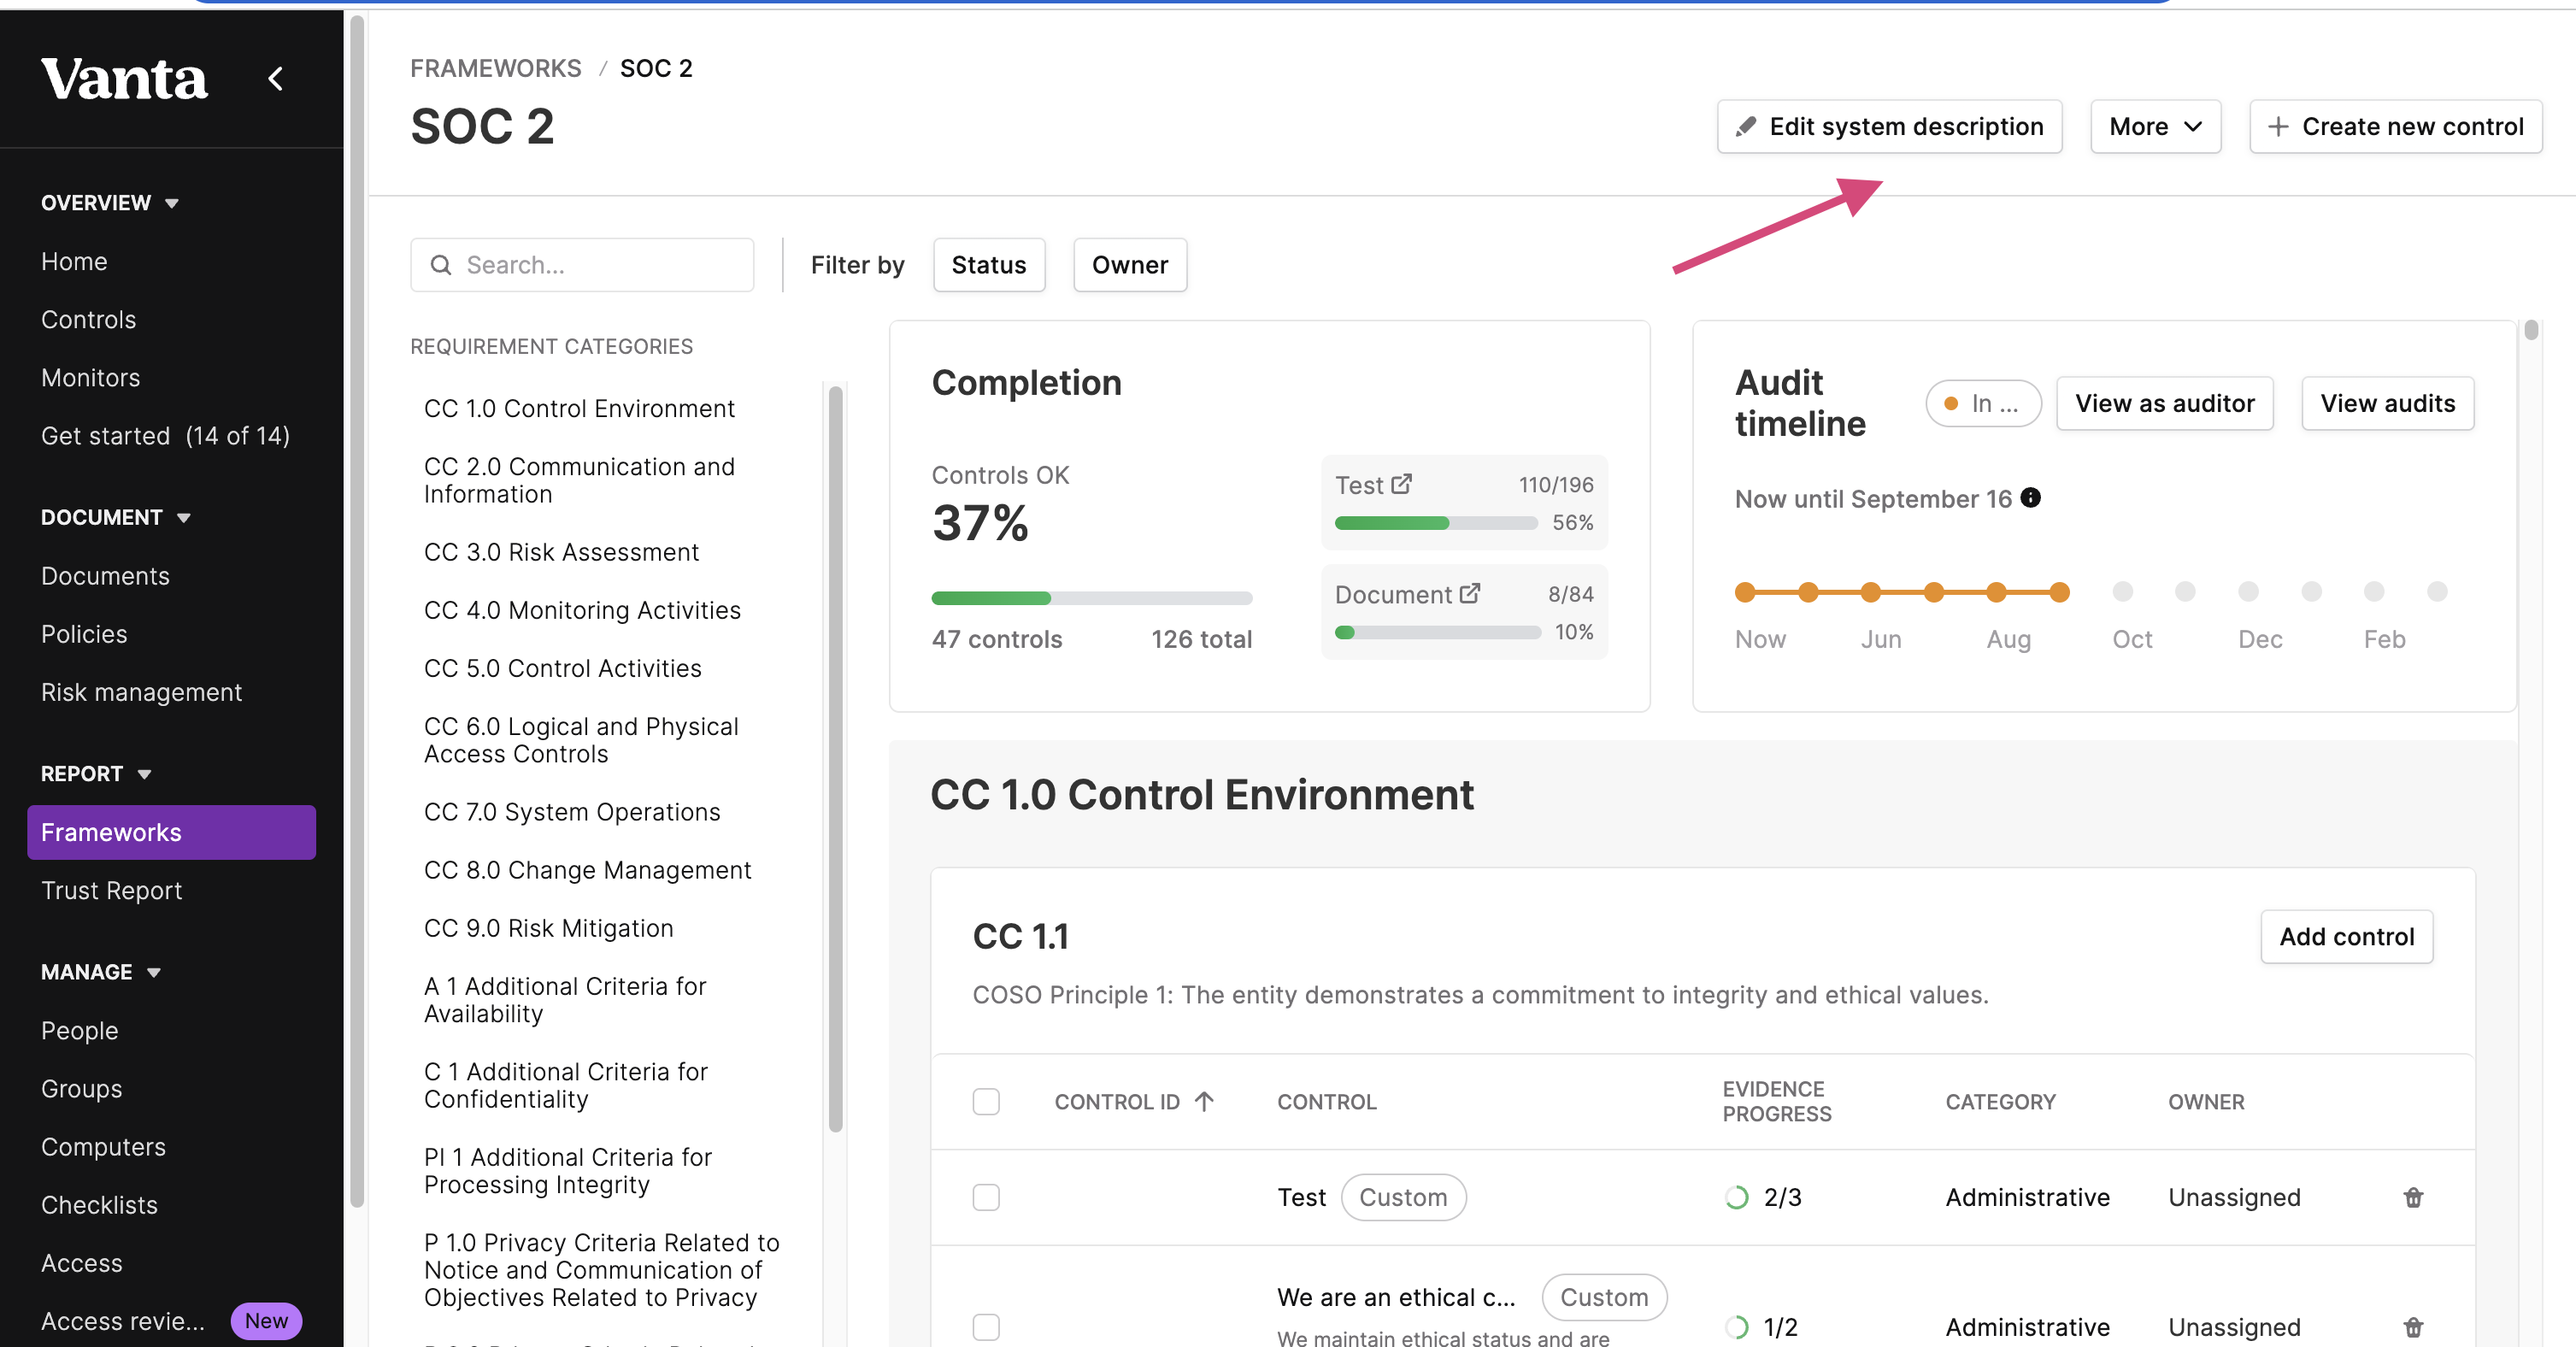
Task: Click Add control for CC 1.1
Action: pyautogui.click(x=2346, y=936)
